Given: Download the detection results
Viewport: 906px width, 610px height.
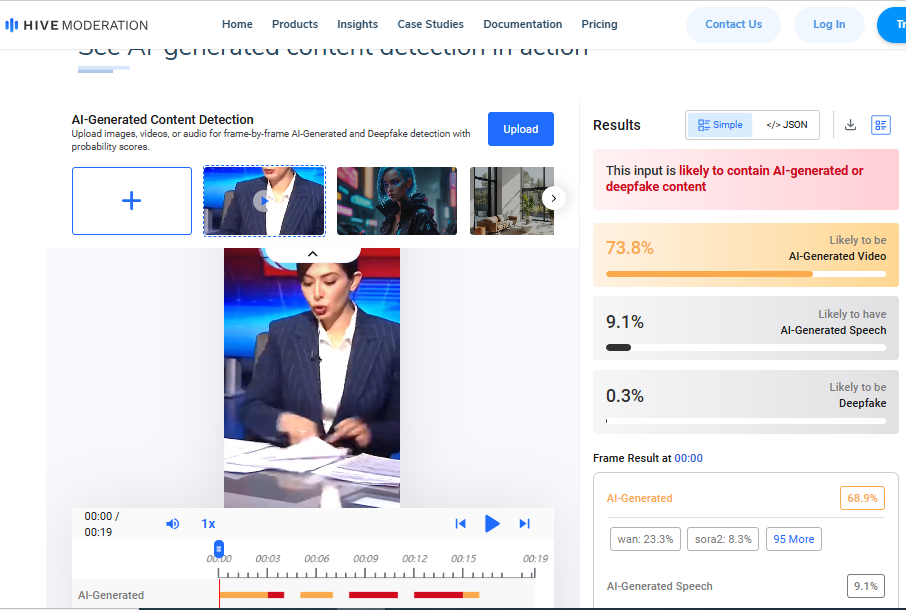Looking at the screenshot, I should pyautogui.click(x=850, y=125).
